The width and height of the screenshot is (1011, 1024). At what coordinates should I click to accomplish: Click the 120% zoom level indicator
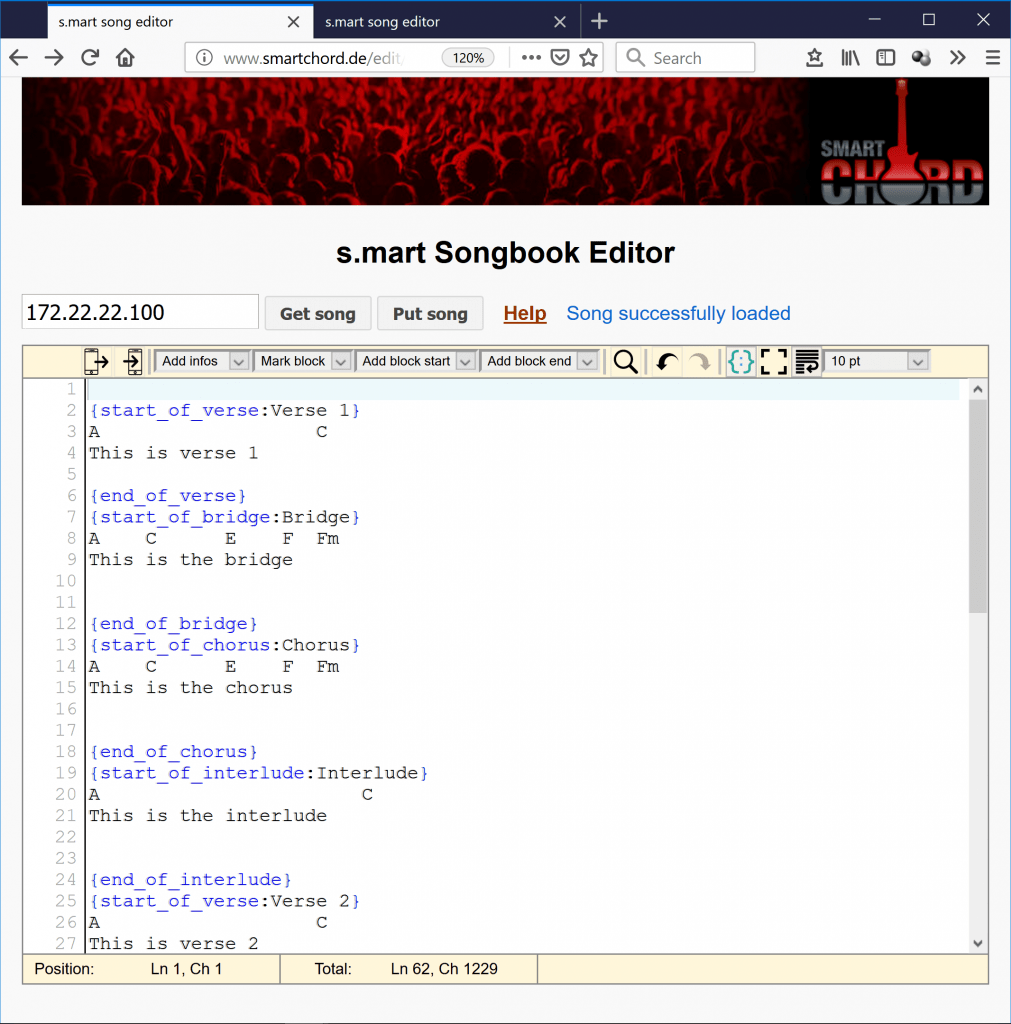pos(468,57)
